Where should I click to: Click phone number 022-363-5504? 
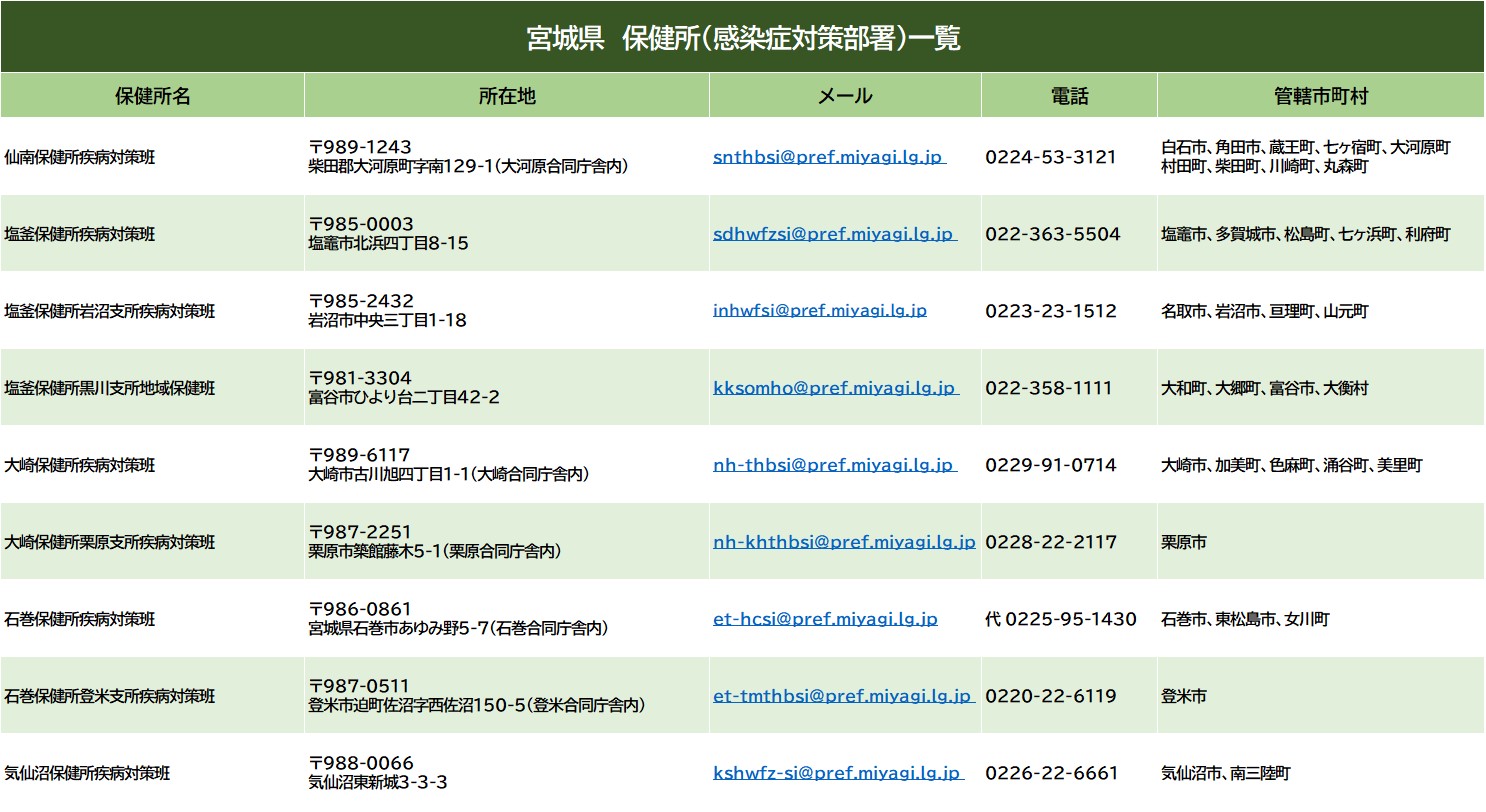[x=1053, y=234]
